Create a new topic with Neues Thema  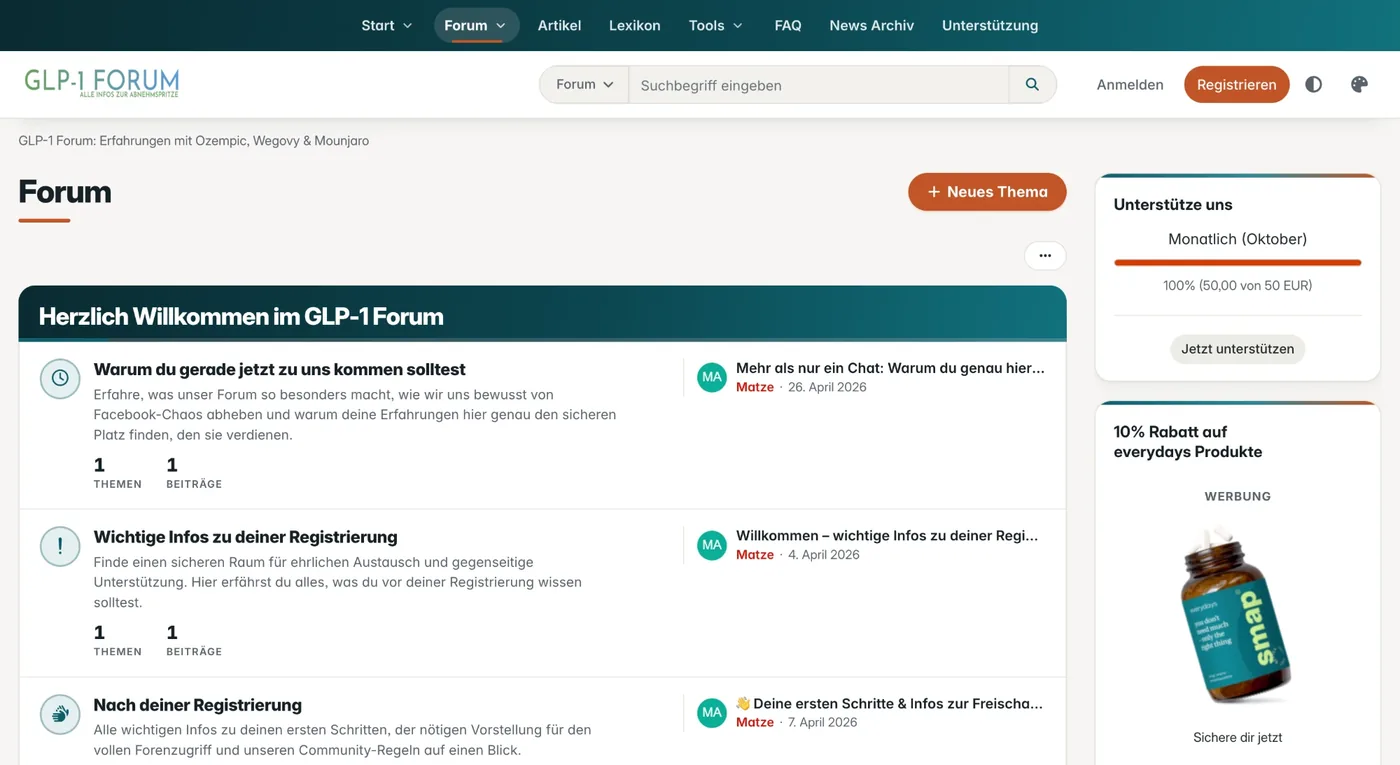[x=987, y=192]
